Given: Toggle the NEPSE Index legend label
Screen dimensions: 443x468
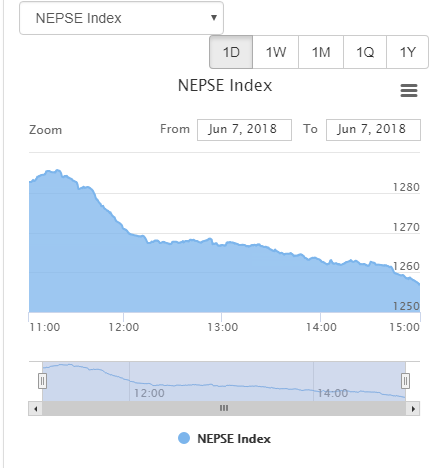Looking at the screenshot, I should (x=234, y=439).
